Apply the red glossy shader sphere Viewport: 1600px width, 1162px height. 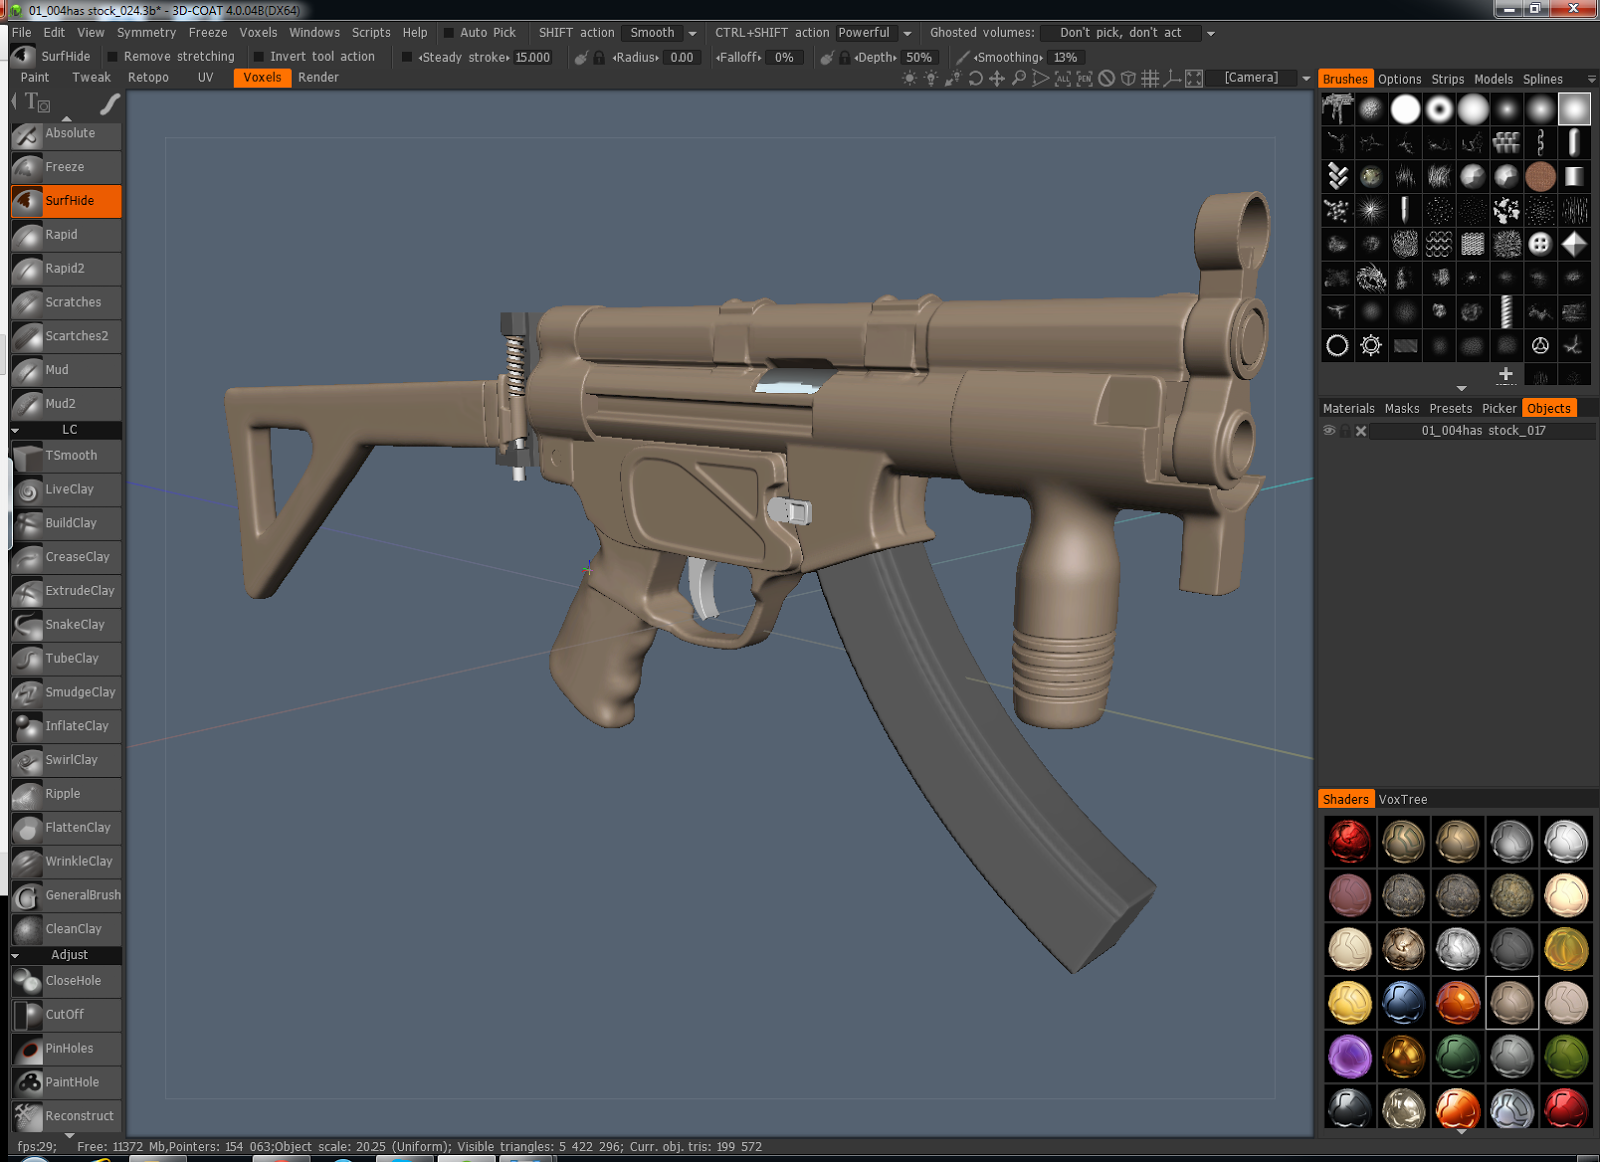(1349, 842)
